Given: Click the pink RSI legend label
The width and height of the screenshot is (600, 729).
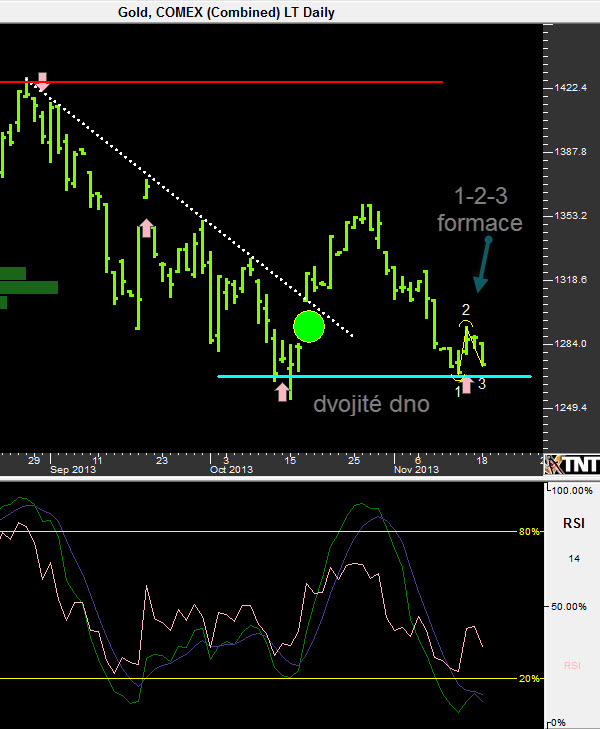Looking at the screenshot, I should 573,665.
